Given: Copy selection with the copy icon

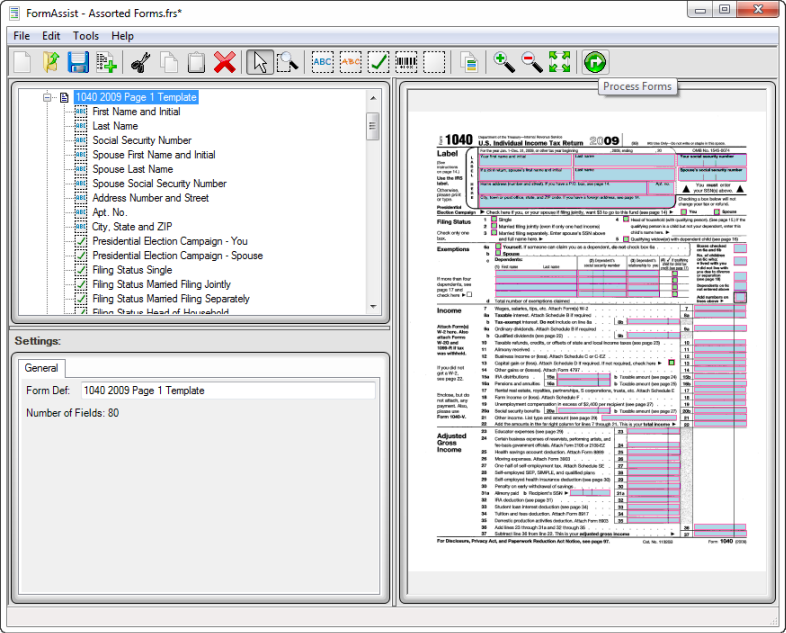Looking at the screenshot, I should pos(169,63).
